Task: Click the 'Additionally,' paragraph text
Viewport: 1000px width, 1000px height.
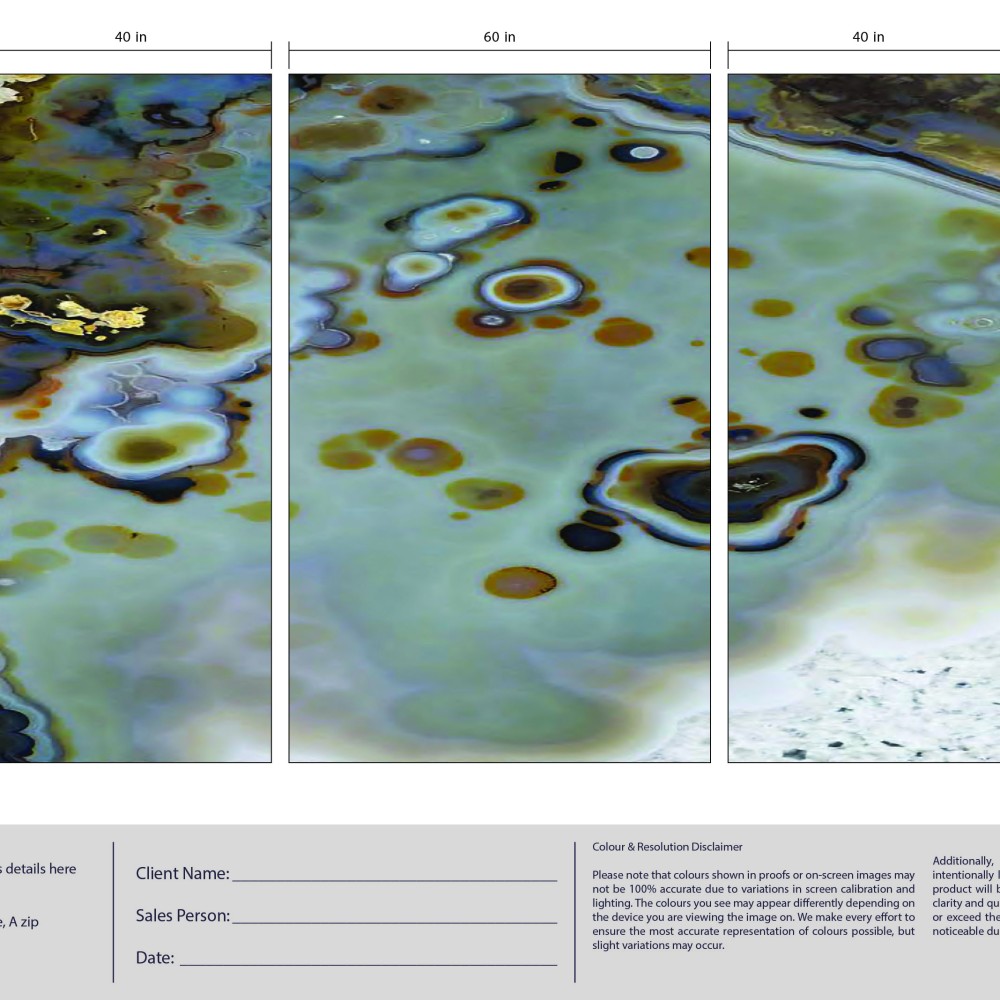Action: pyautogui.click(x=966, y=896)
